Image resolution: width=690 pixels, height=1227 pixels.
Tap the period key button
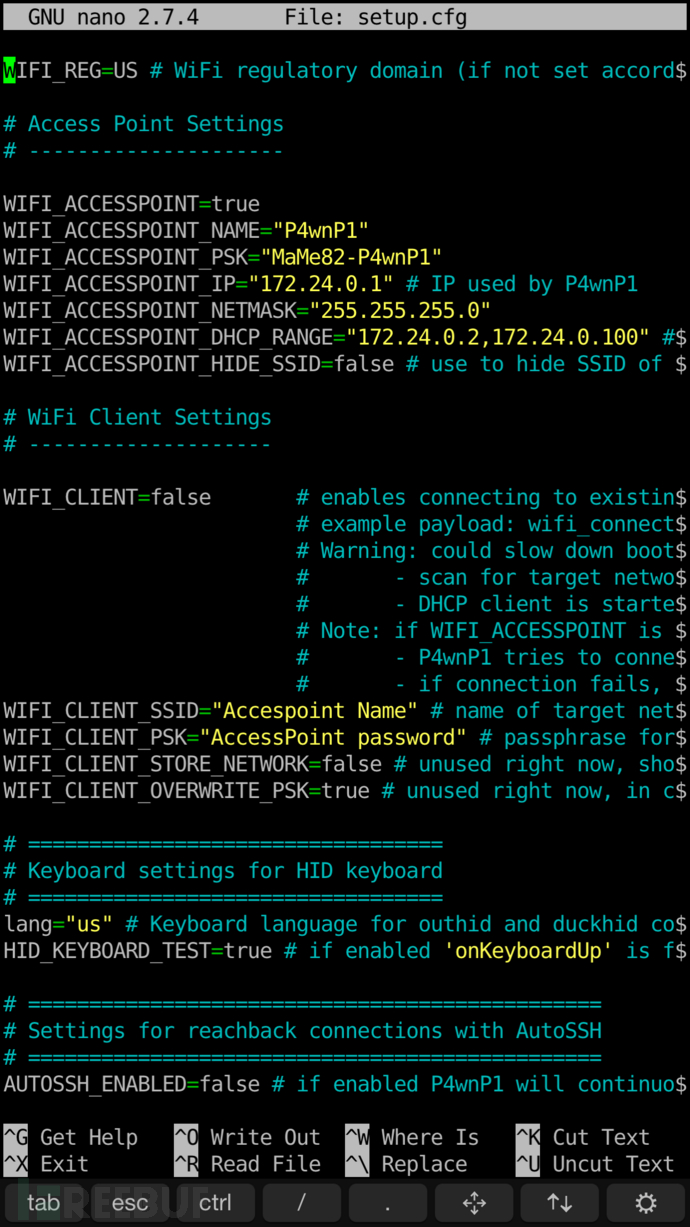[x=387, y=1202]
